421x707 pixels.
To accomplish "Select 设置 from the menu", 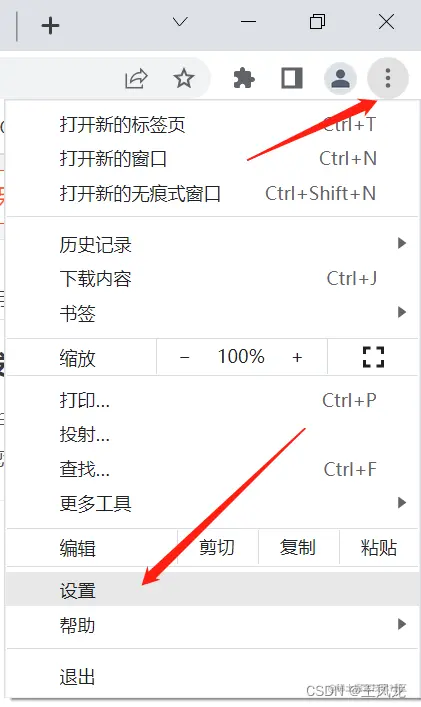I will [212, 590].
